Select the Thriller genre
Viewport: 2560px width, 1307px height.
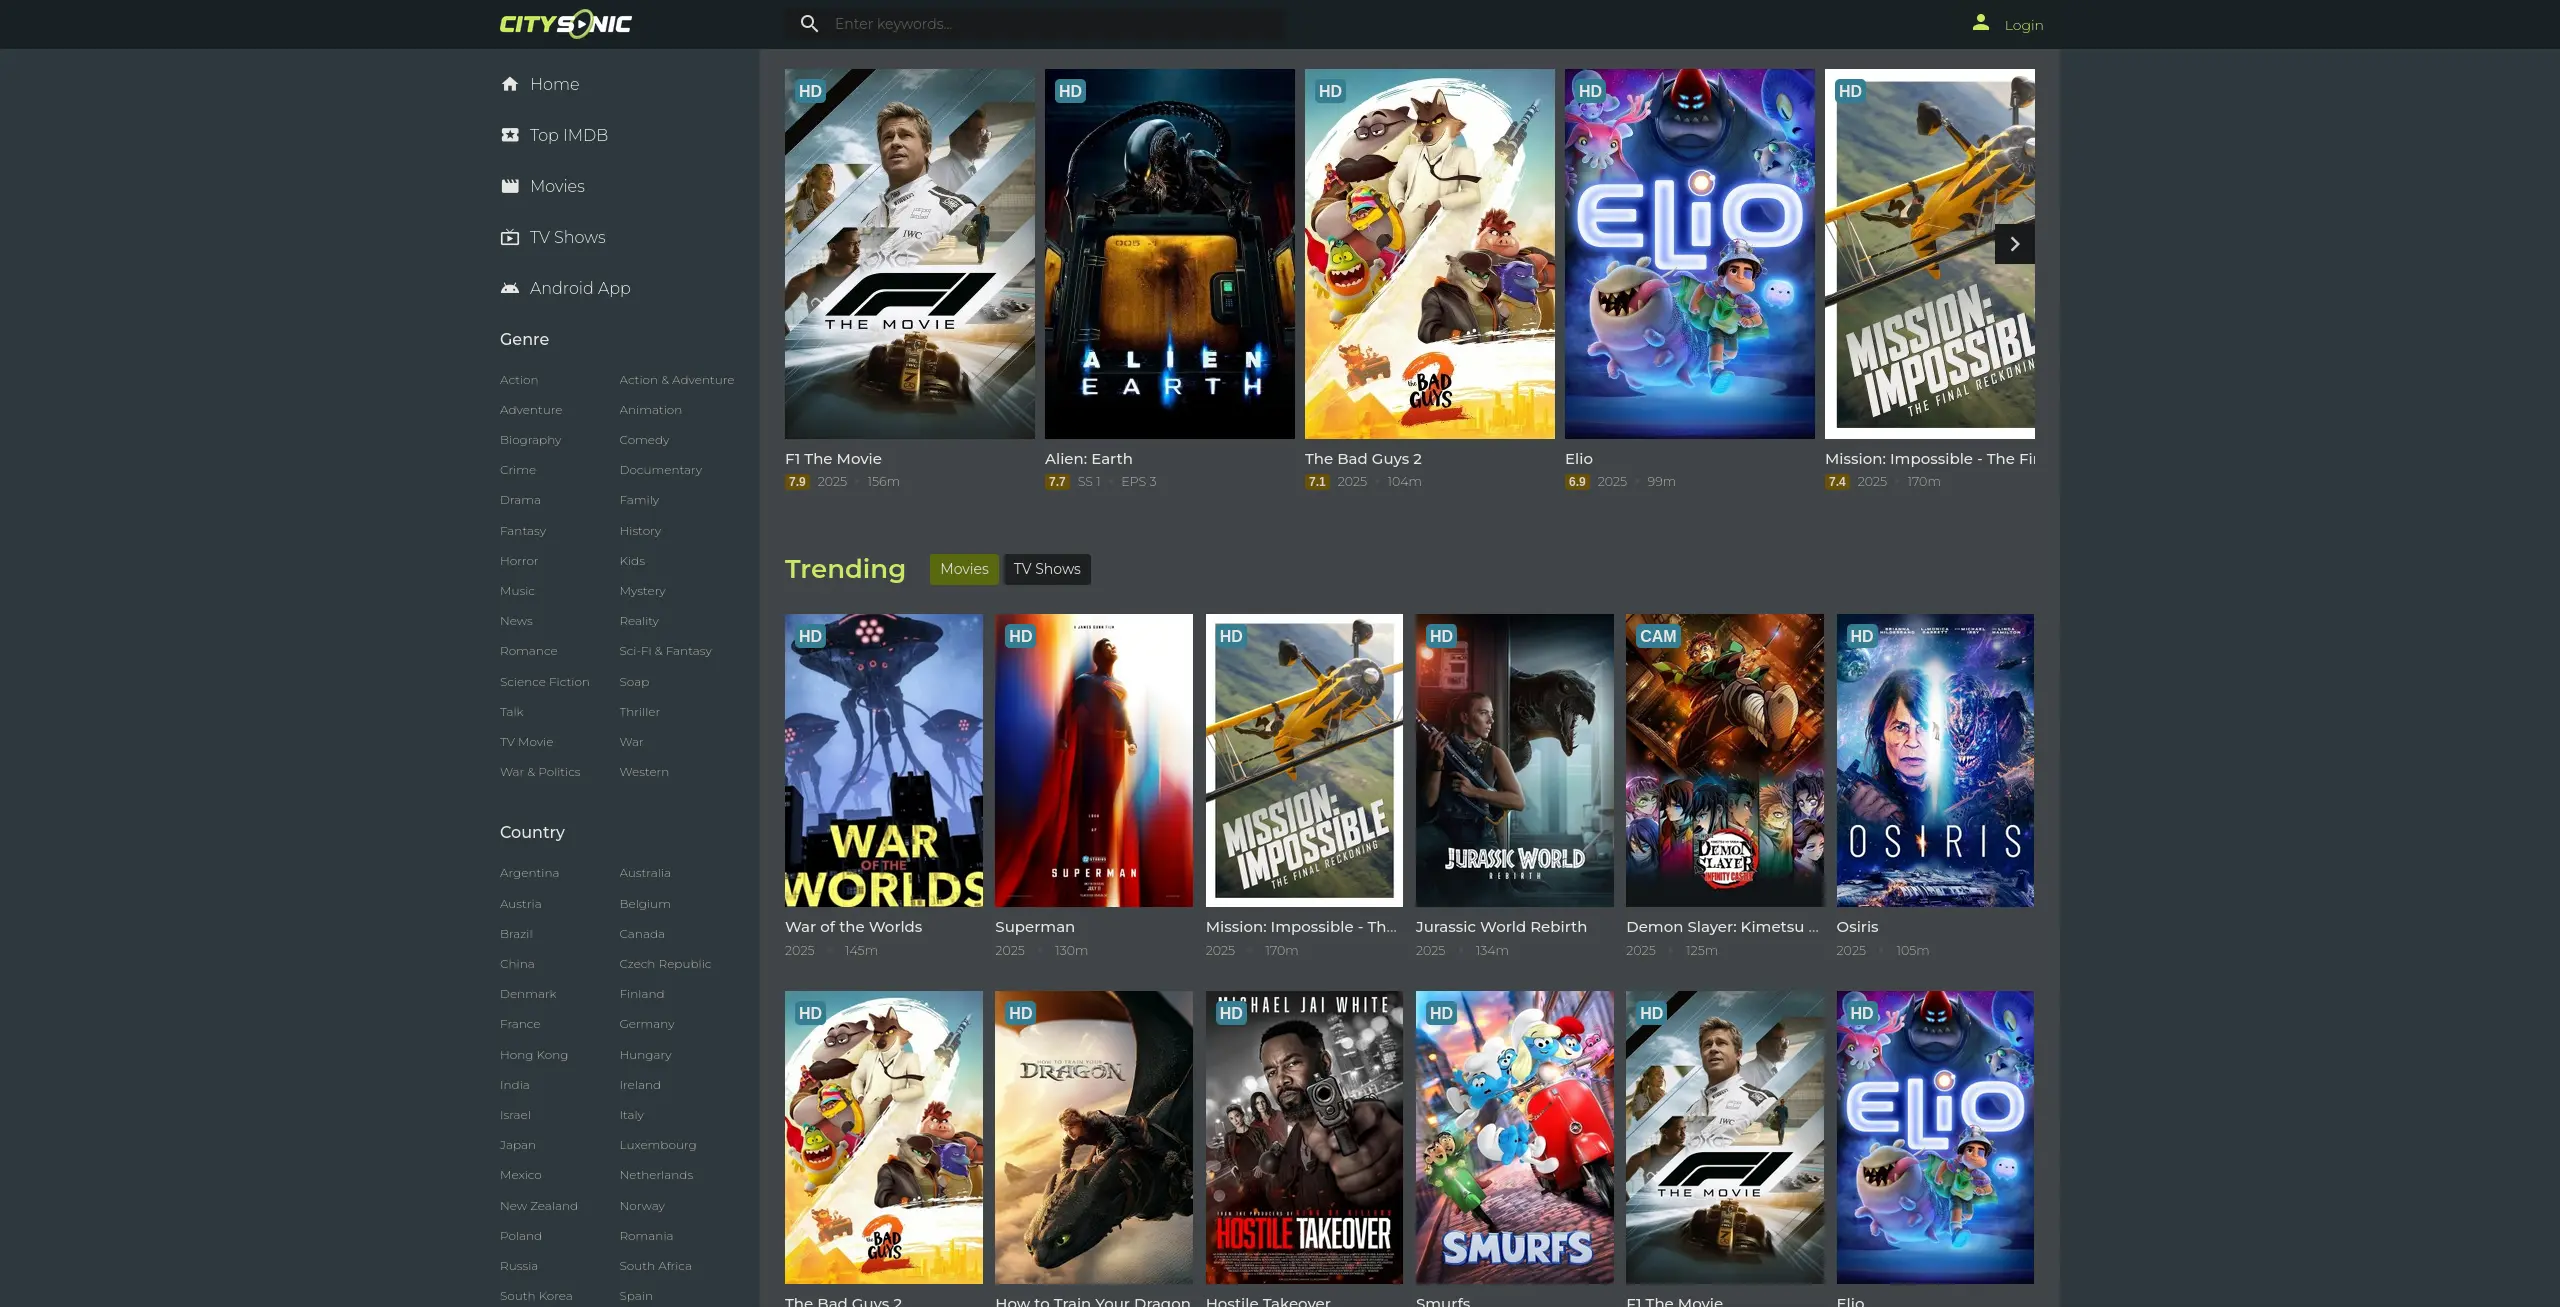pos(639,712)
